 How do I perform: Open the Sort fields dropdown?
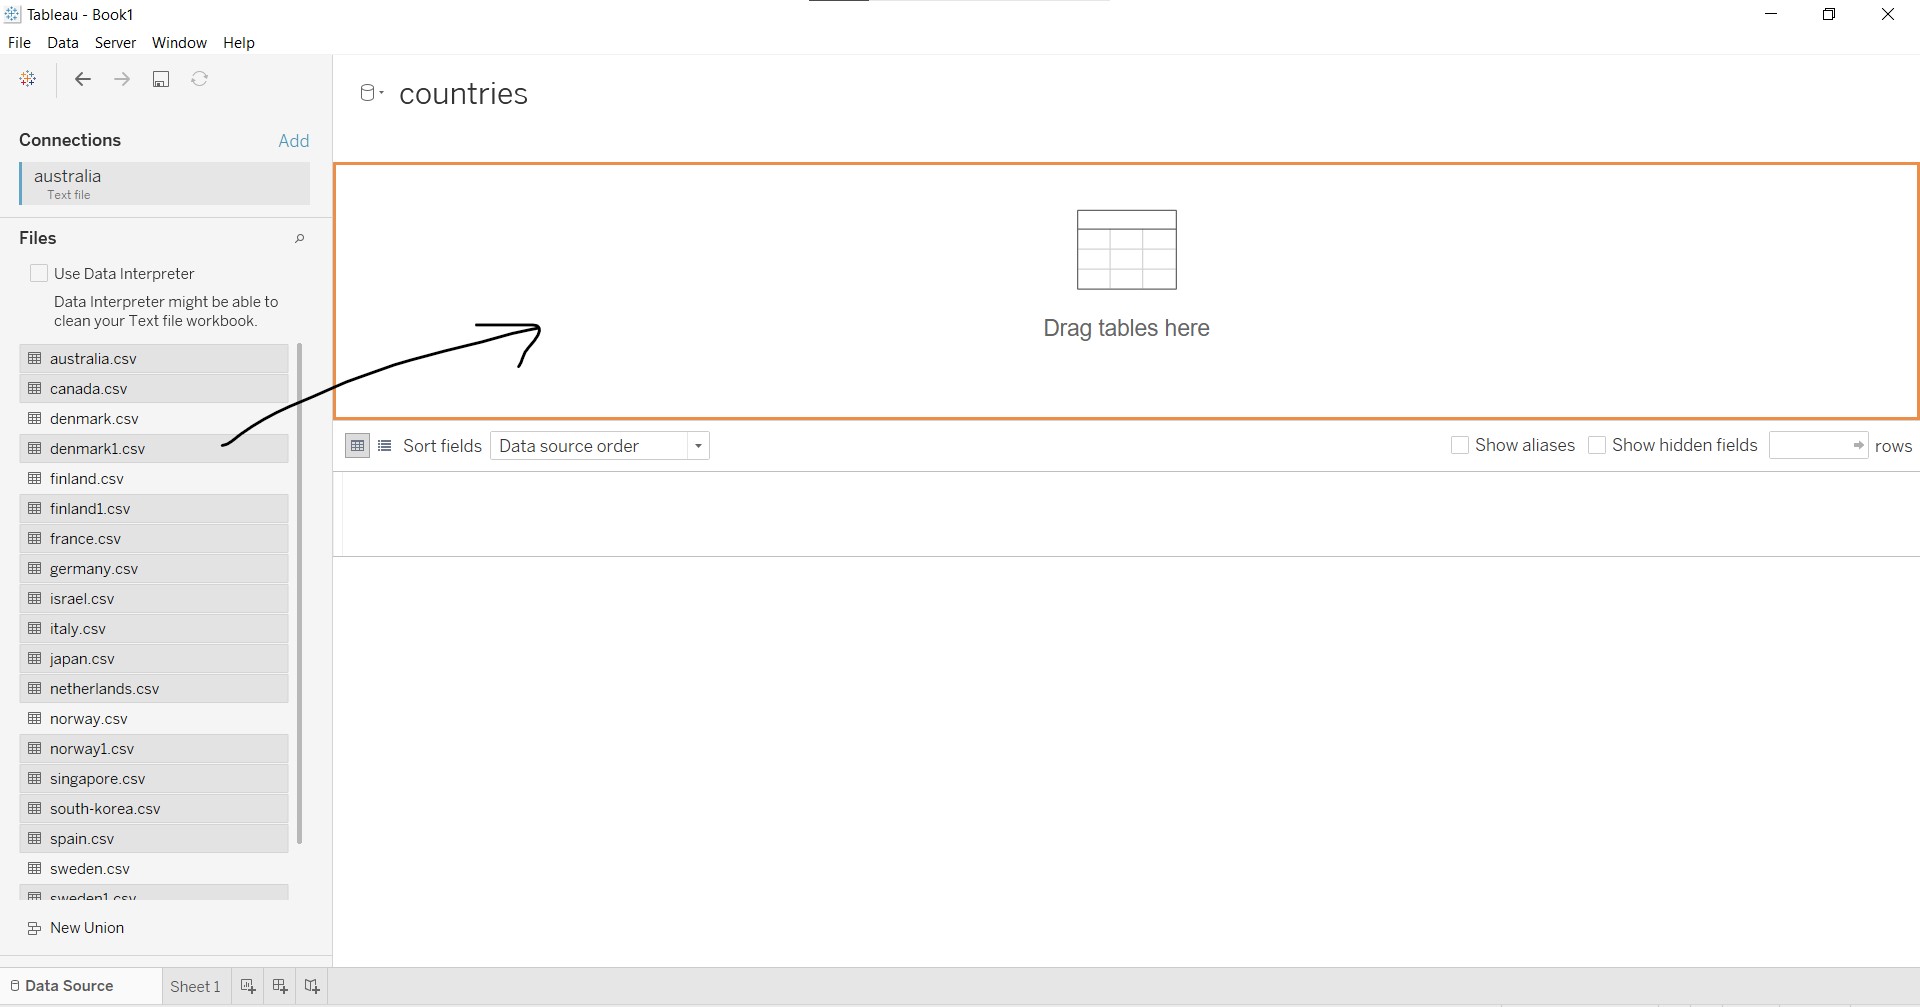599,446
